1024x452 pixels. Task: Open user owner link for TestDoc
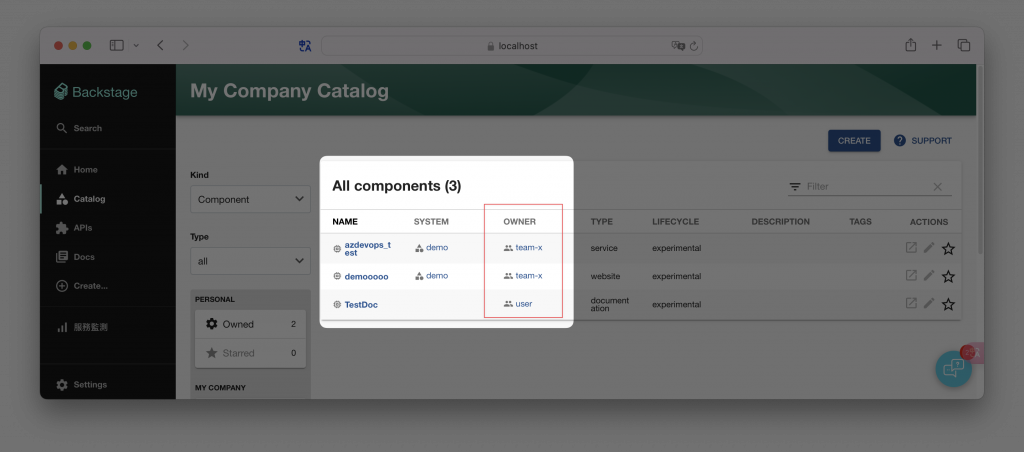524,304
